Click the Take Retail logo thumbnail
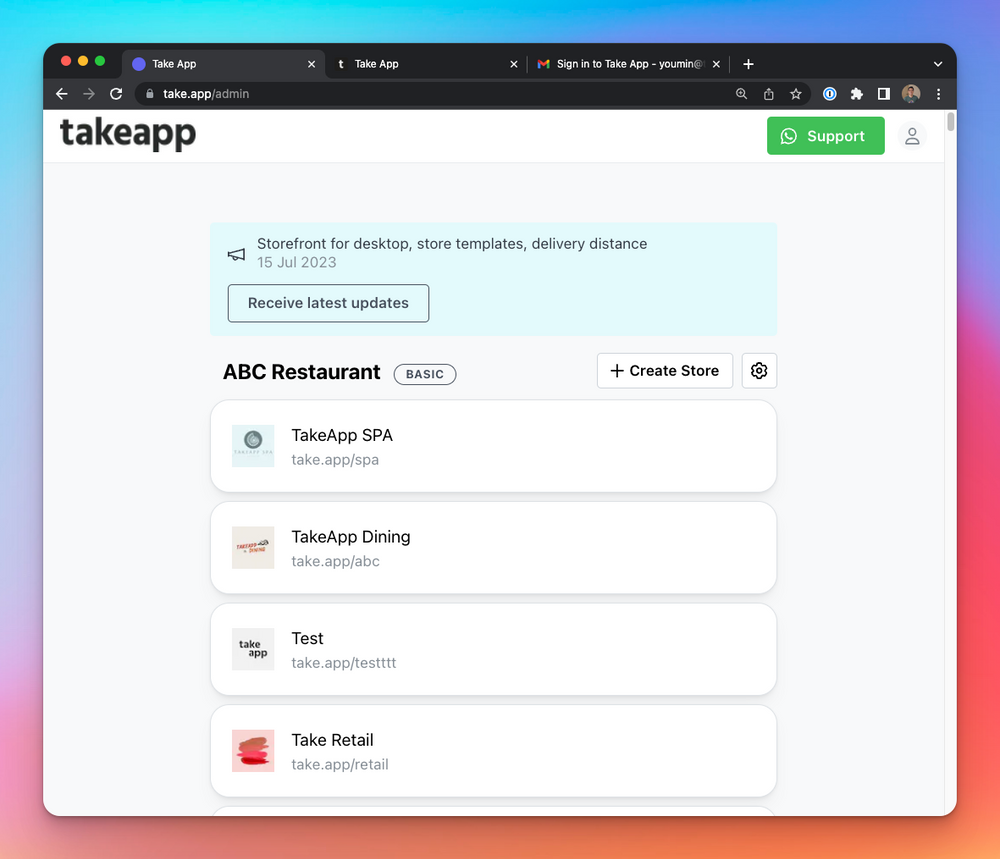Image resolution: width=1000 pixels, height=859 pixels. (x=253, y=751)
